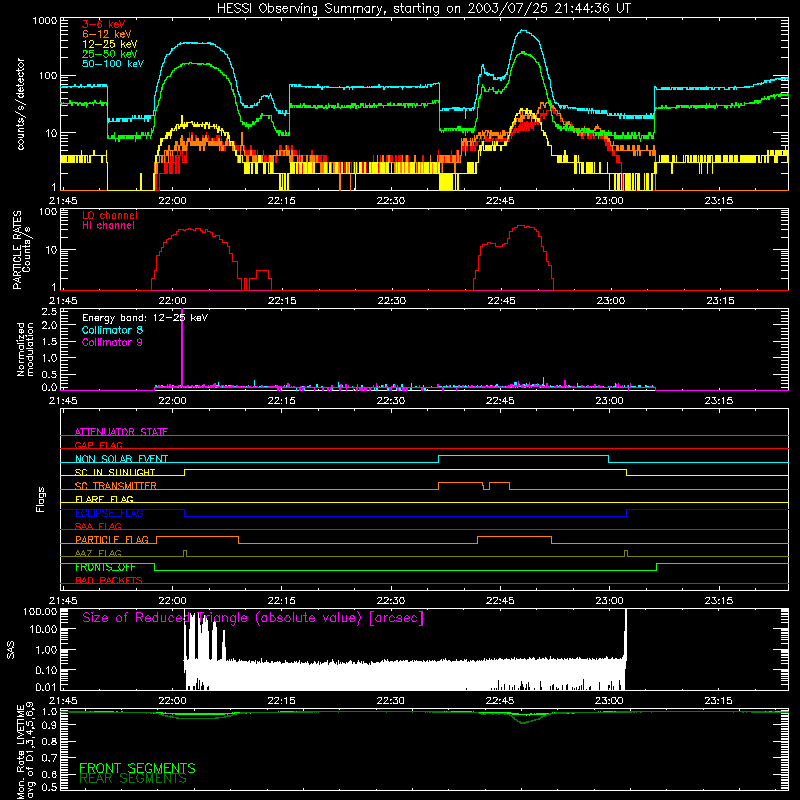Click the SC IN SUNLIGHT flag label
Screen dimensions: 800x800
pyautogui.click(x=115, y=472)
